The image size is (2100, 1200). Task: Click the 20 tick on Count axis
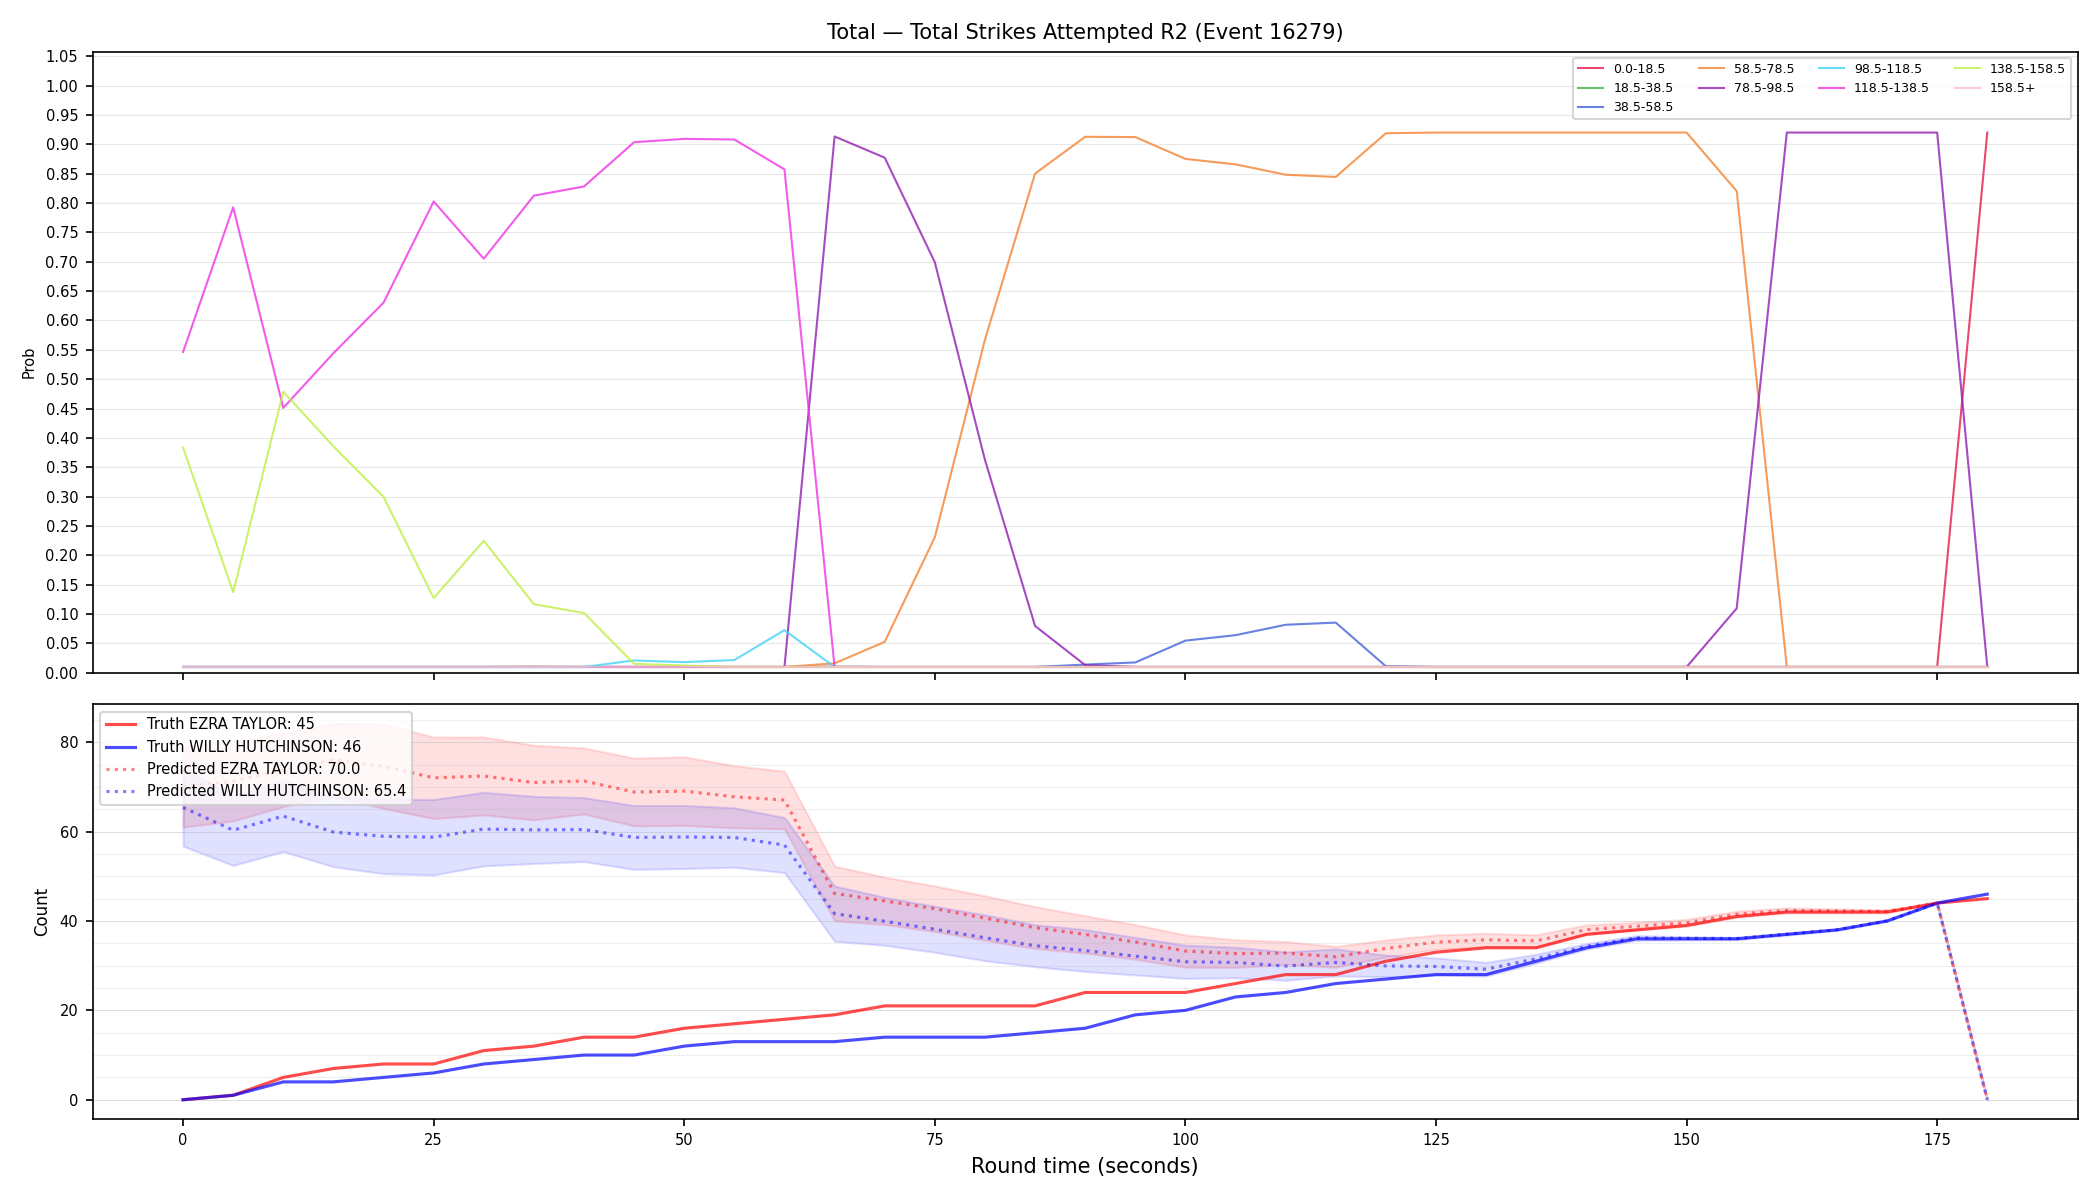click(69, 1010)
